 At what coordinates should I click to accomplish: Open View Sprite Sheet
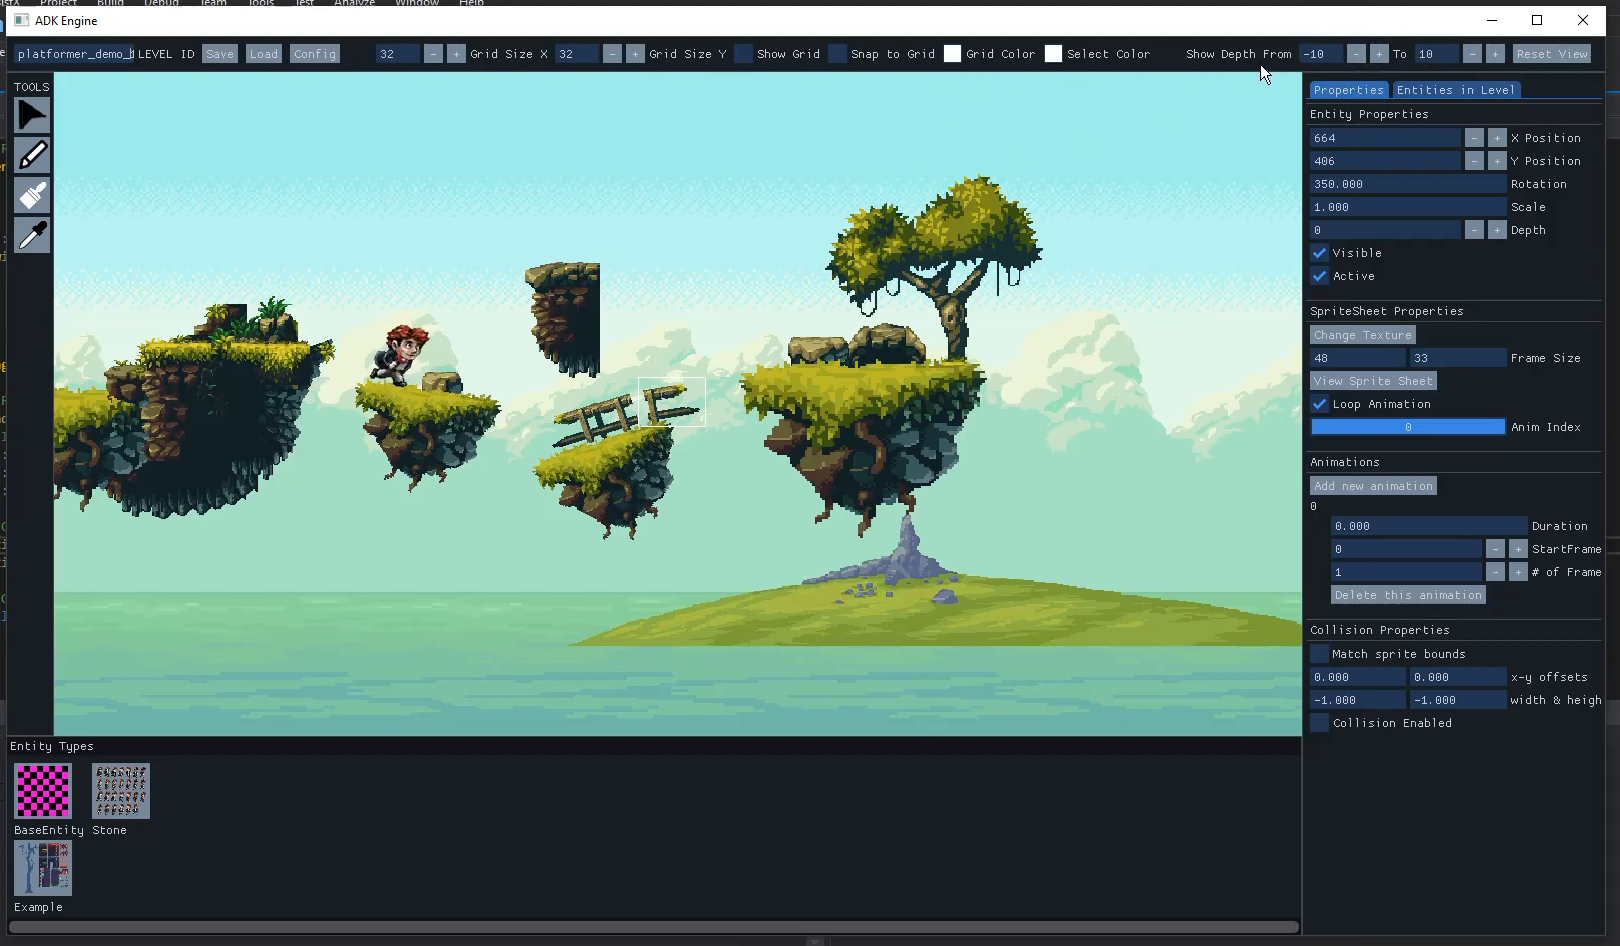pos(1373,381)
